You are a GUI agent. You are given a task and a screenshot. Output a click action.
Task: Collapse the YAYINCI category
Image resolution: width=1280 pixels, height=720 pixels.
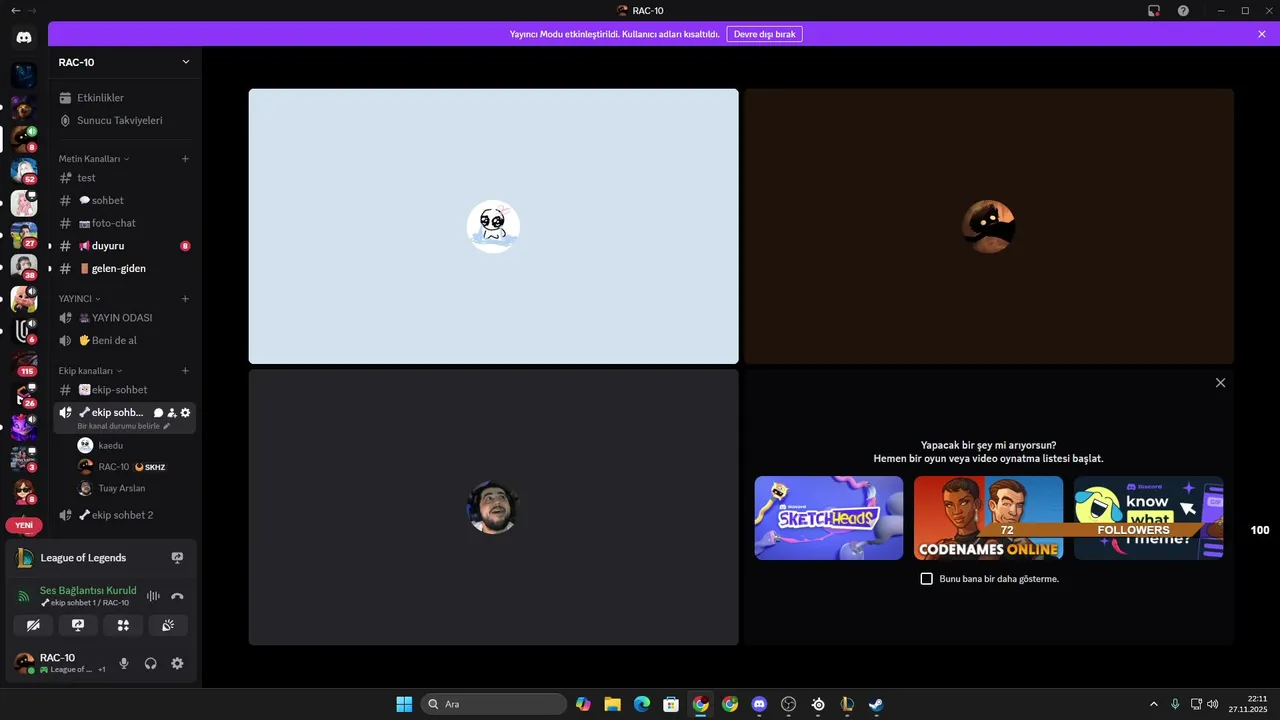click(x=80, y=299)
